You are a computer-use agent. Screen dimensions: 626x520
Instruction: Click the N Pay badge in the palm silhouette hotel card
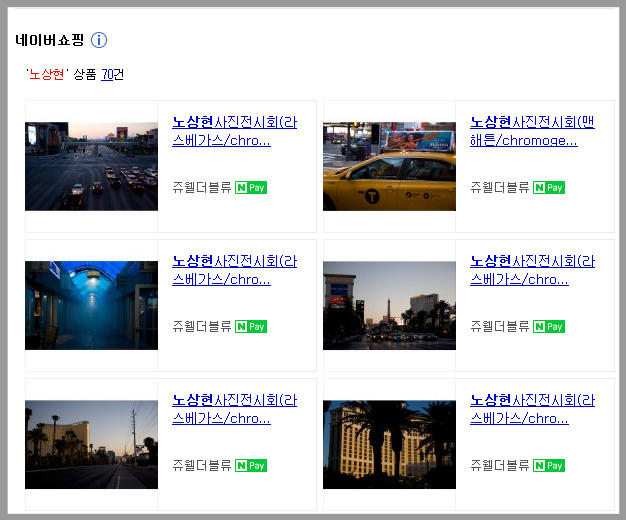pos(549,465)
